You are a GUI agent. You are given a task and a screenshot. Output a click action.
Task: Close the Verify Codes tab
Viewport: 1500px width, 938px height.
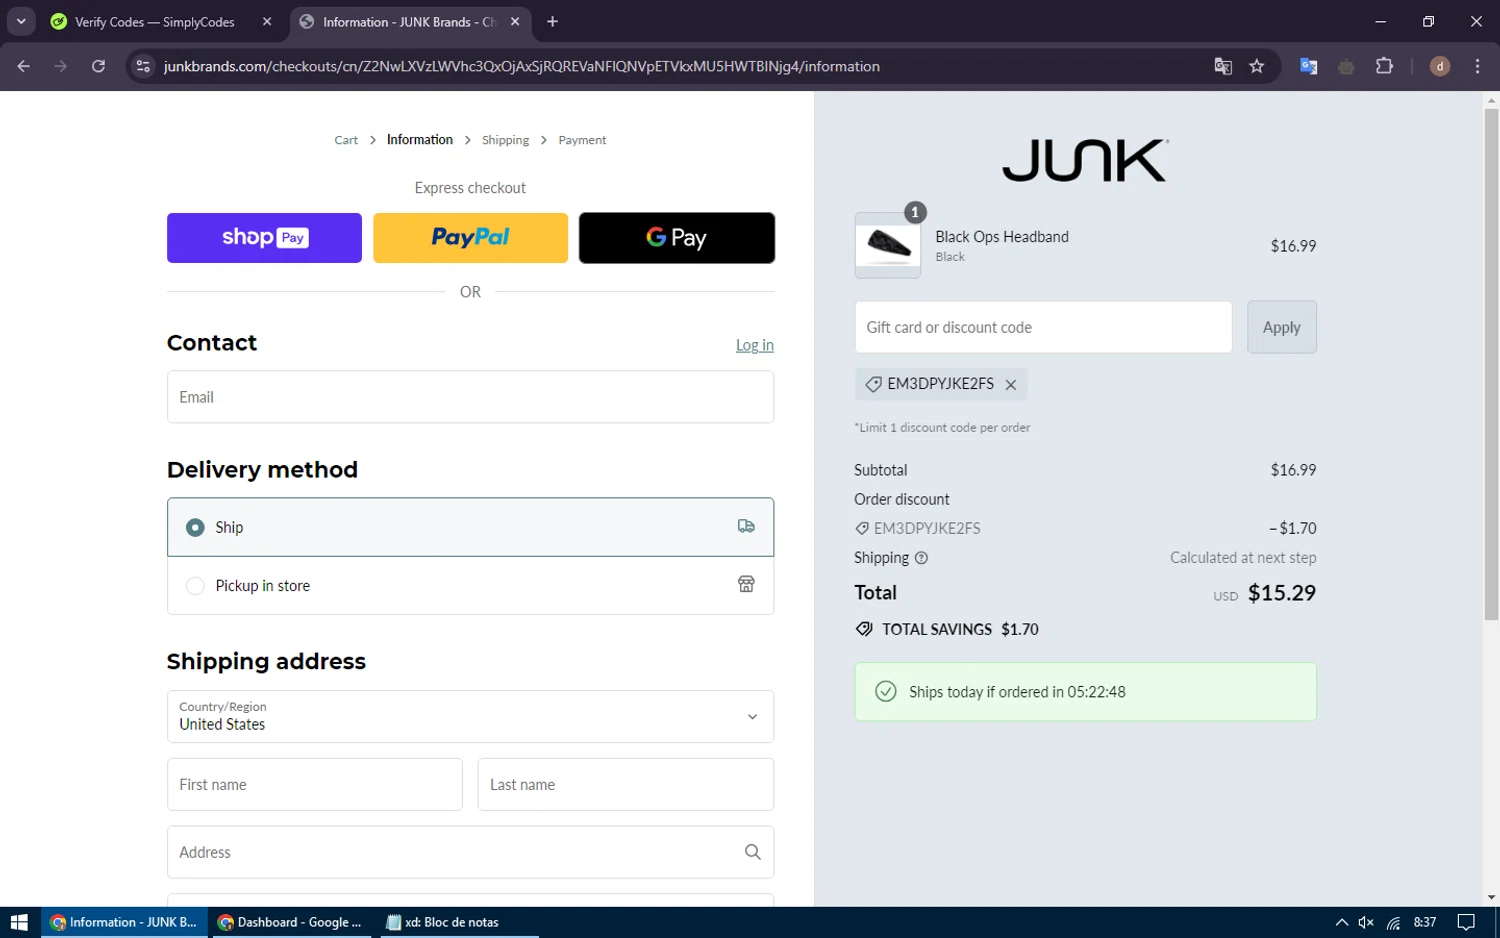click(x=267, y=21)
